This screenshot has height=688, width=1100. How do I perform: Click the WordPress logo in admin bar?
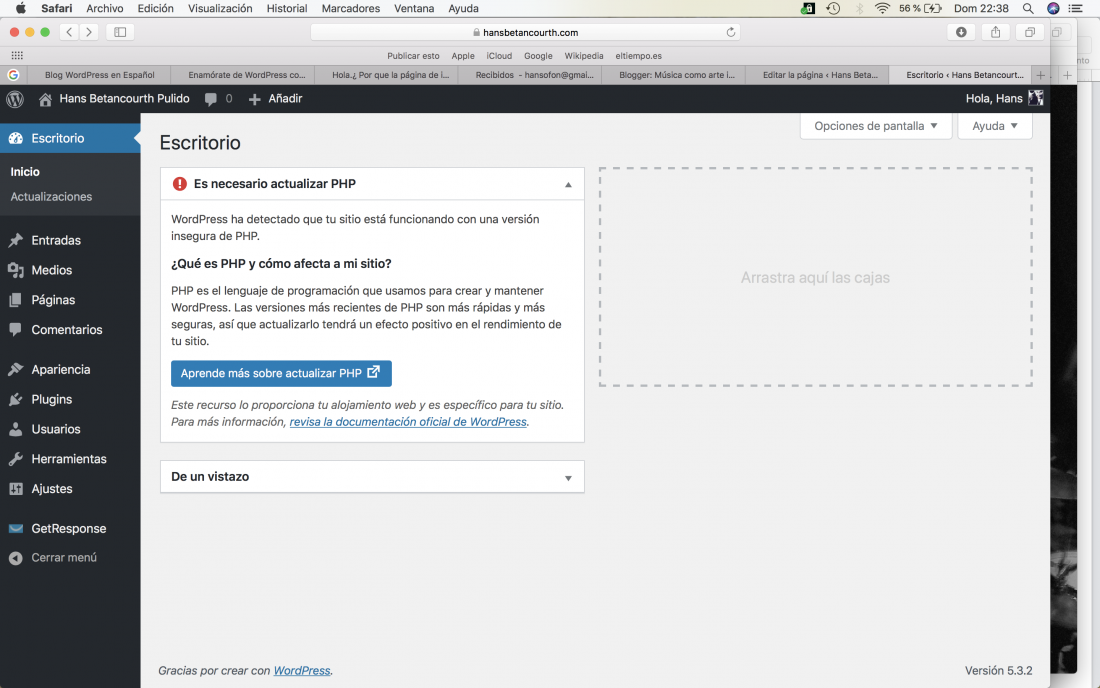15,99
